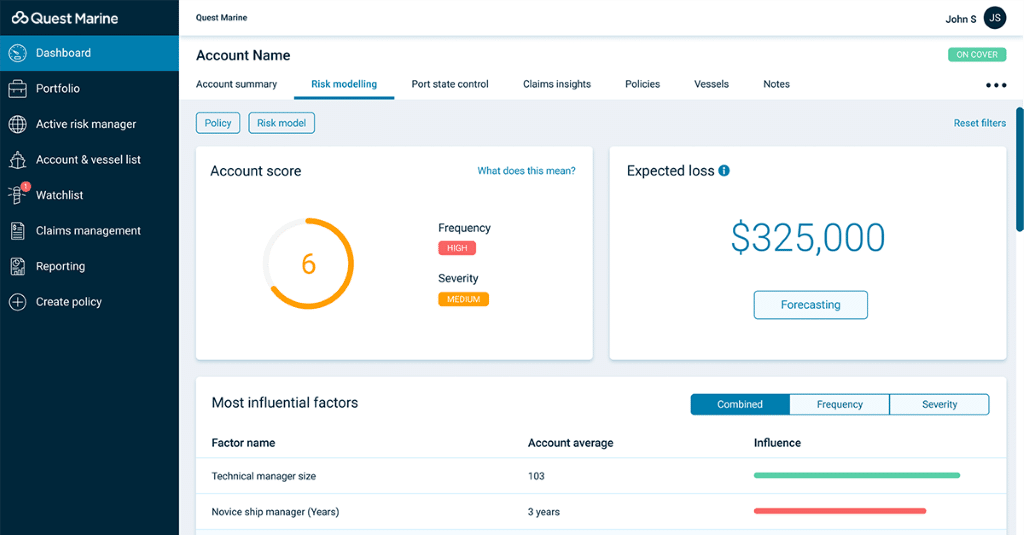
Task: Click the Active risk manager globe icon
Action: 17,124
